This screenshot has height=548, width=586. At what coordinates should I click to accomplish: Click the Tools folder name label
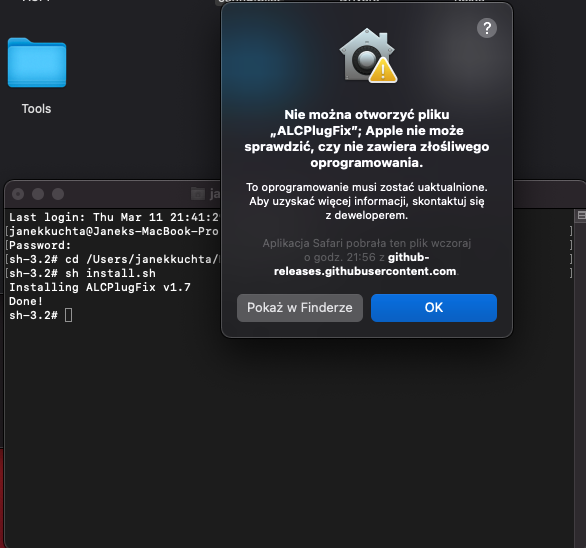coord(36,109)
